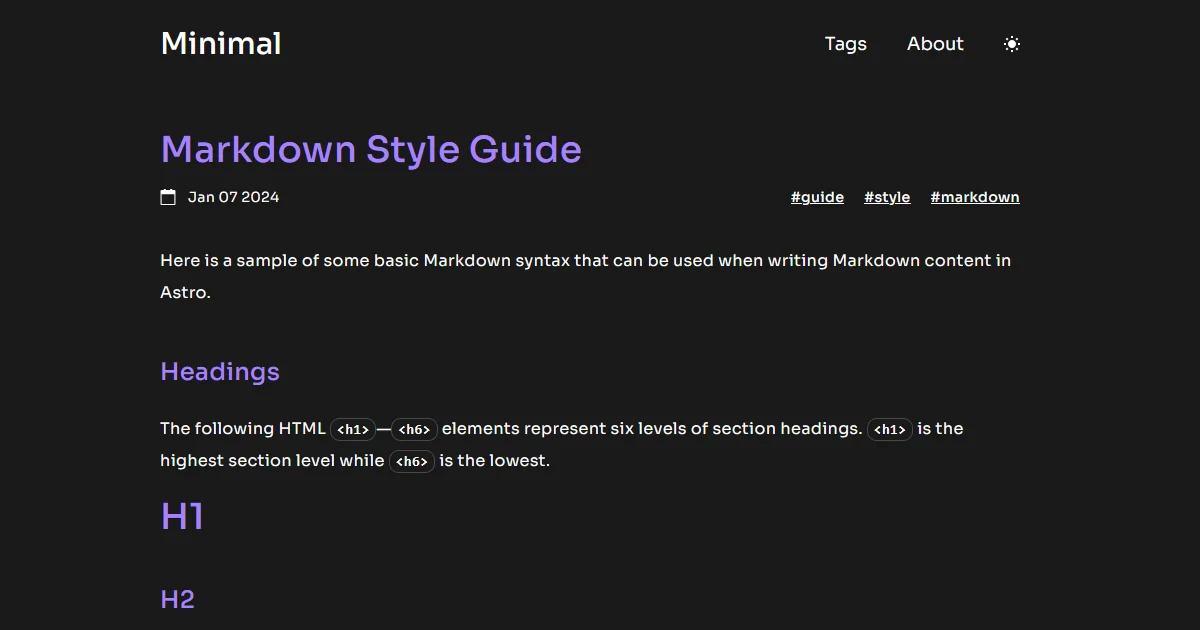Click the Headings section heading
This screenshot has height=630, width=1200.
coord(220,372)
